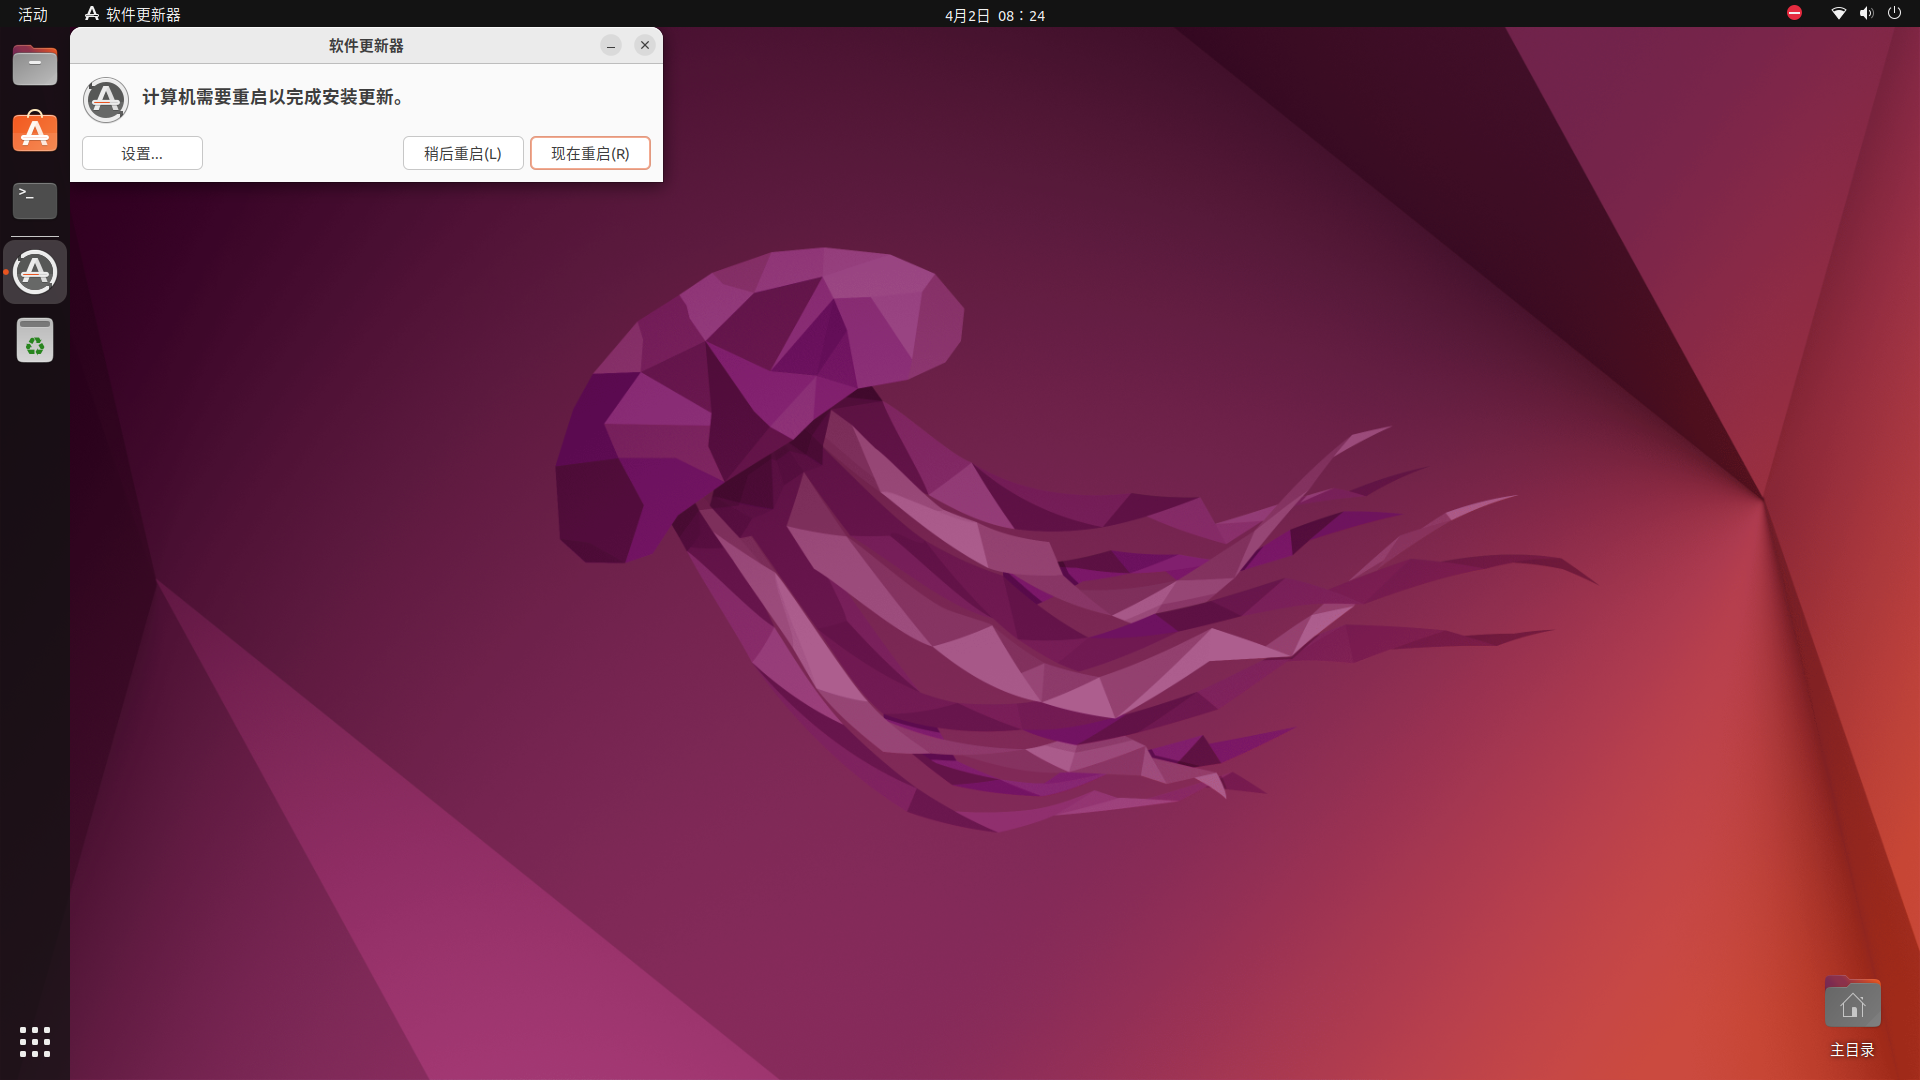Open the Trash from dock
Screen dimensions: 1920x1080
[x=35, y=341]
